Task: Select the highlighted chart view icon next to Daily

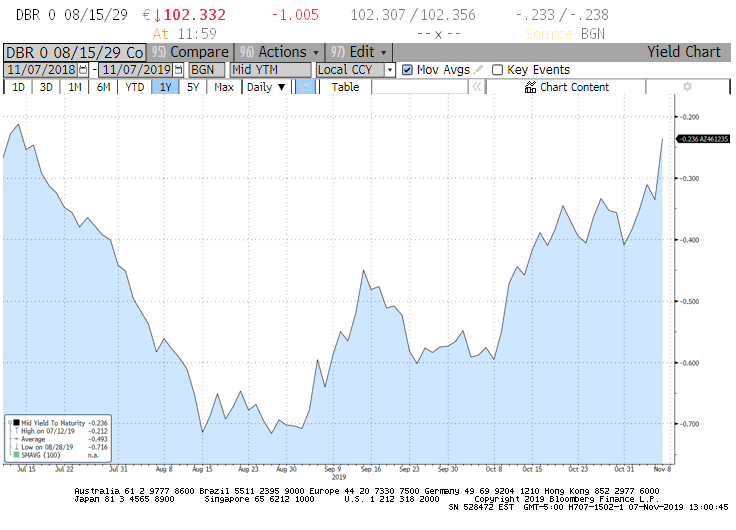Action: pos(306,87)
